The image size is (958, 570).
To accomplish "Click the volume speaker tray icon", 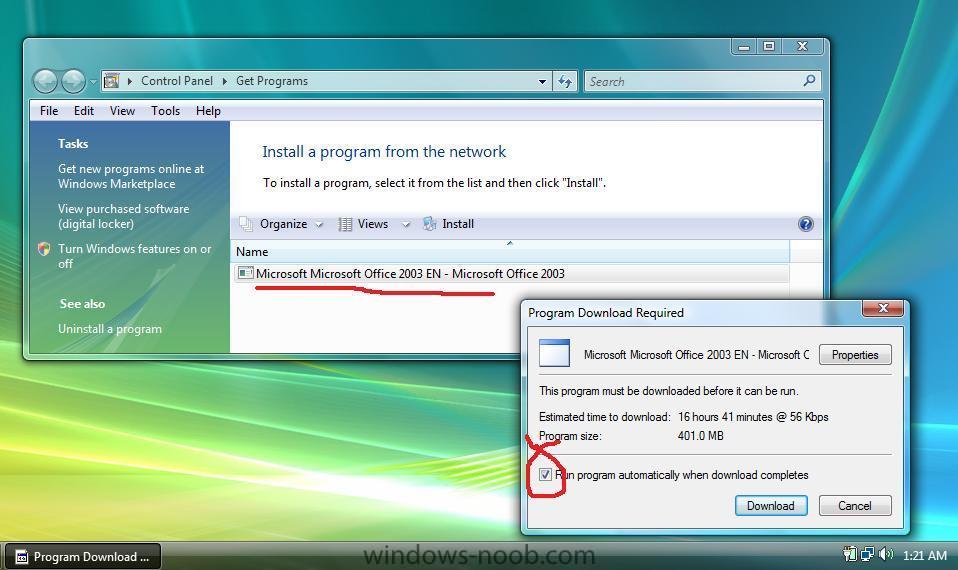I will [885, 554].
